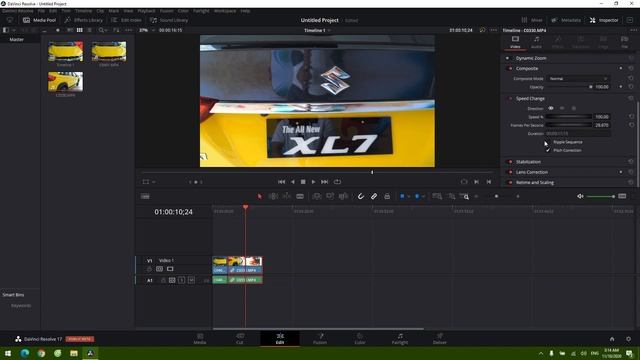Reset Composite section with its reset icon
The height and width of the screenshot is (360, 640).
point(631,68)
